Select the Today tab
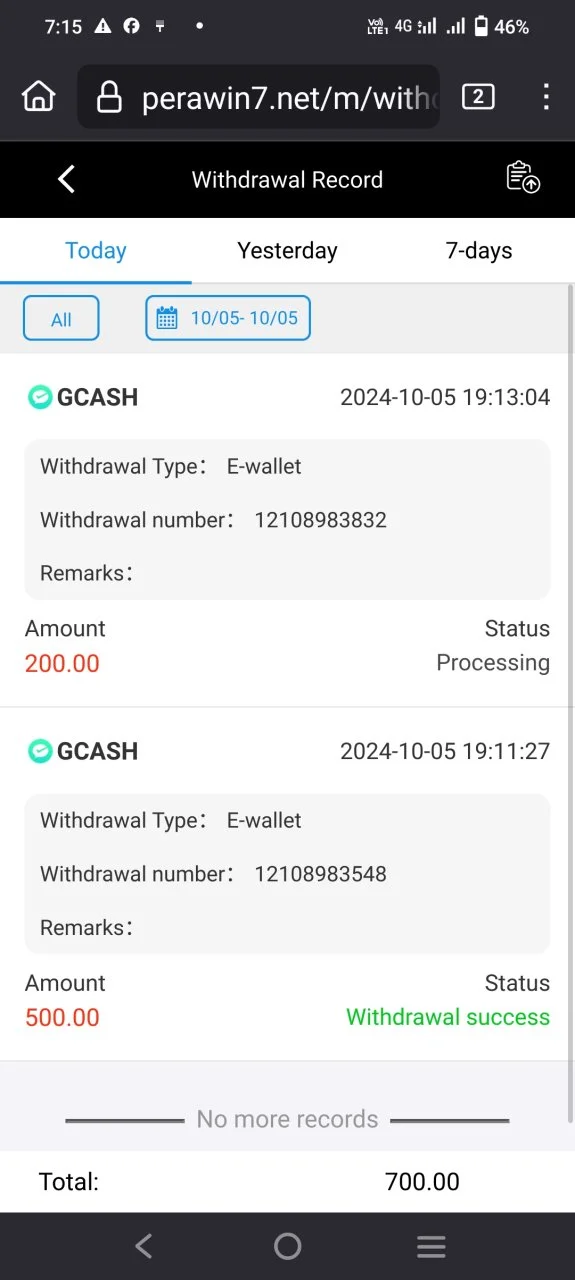 coord(96,251)
